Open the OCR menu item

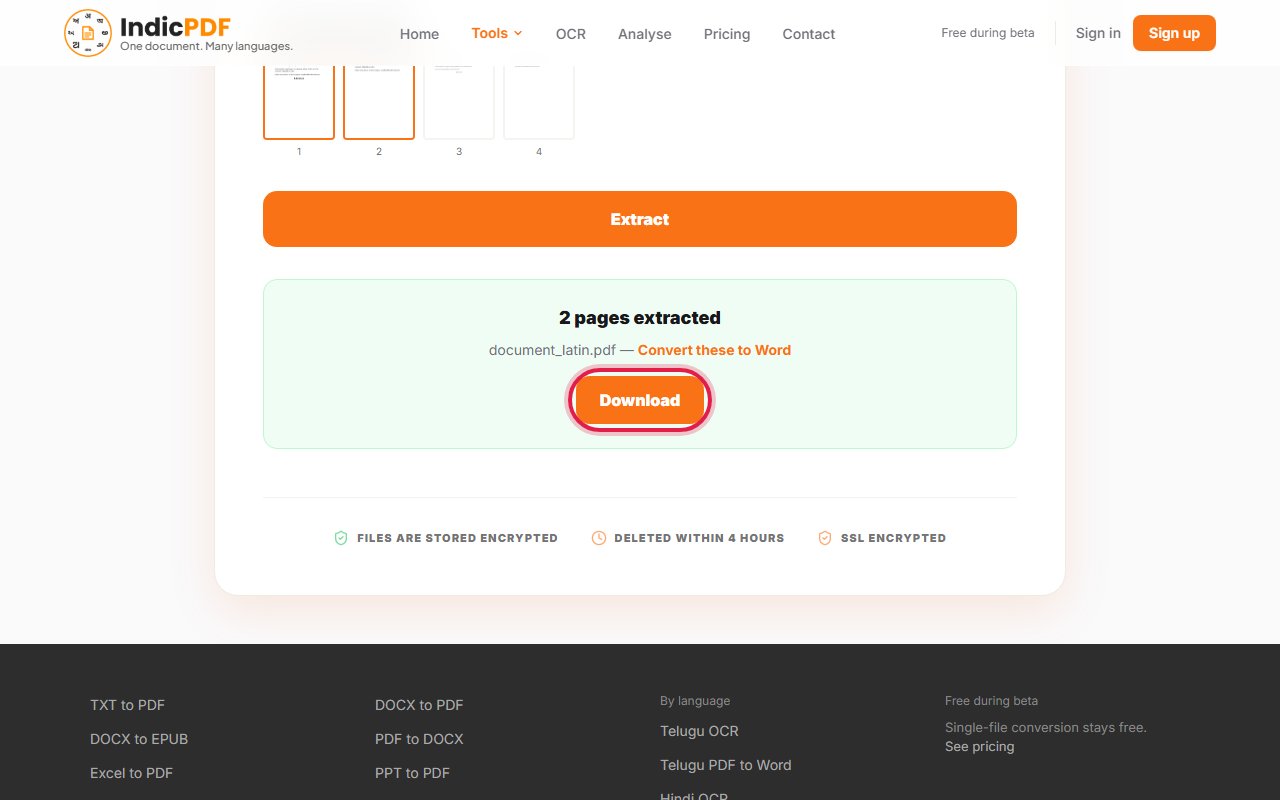tap(571, 34)
